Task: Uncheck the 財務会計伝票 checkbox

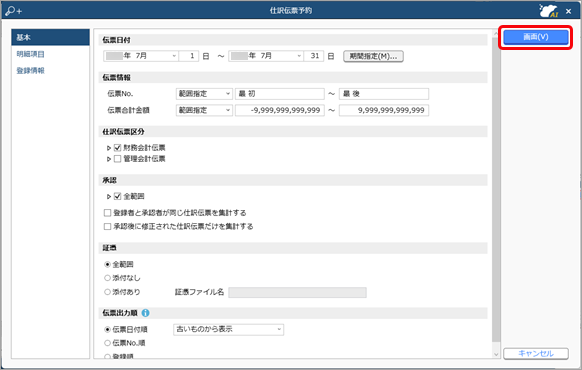Action: point(118,148)
